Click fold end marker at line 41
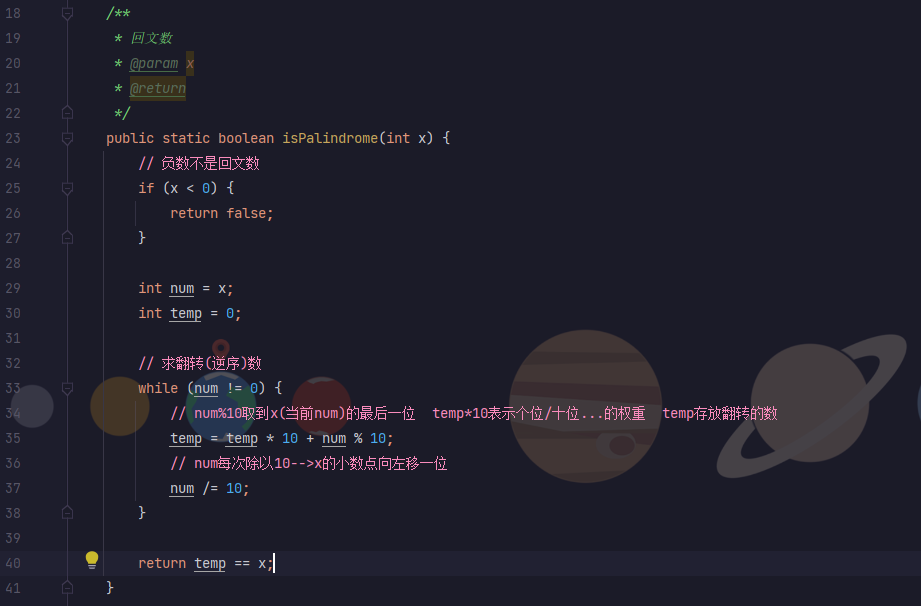 point(68,587)
